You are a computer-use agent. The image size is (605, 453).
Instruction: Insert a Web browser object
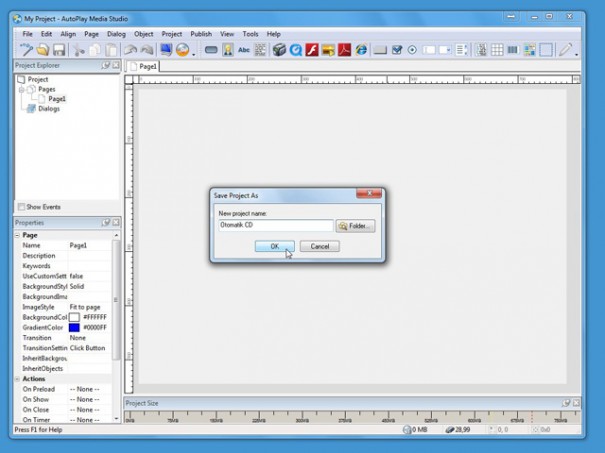(x=361, y=50)
